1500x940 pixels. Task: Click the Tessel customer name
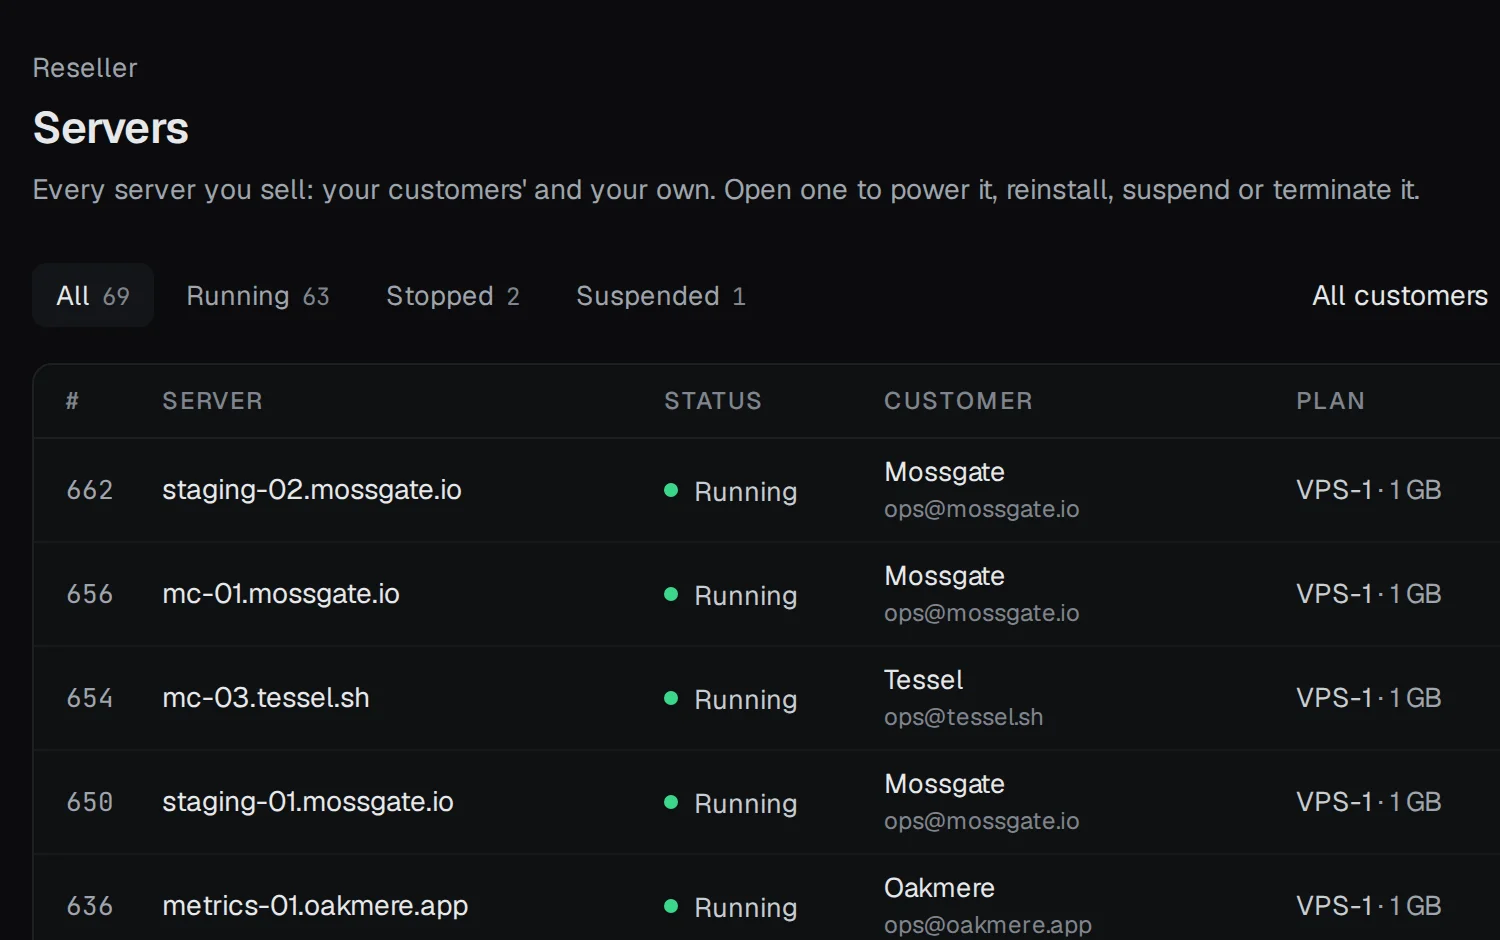(x=924, y=680)
